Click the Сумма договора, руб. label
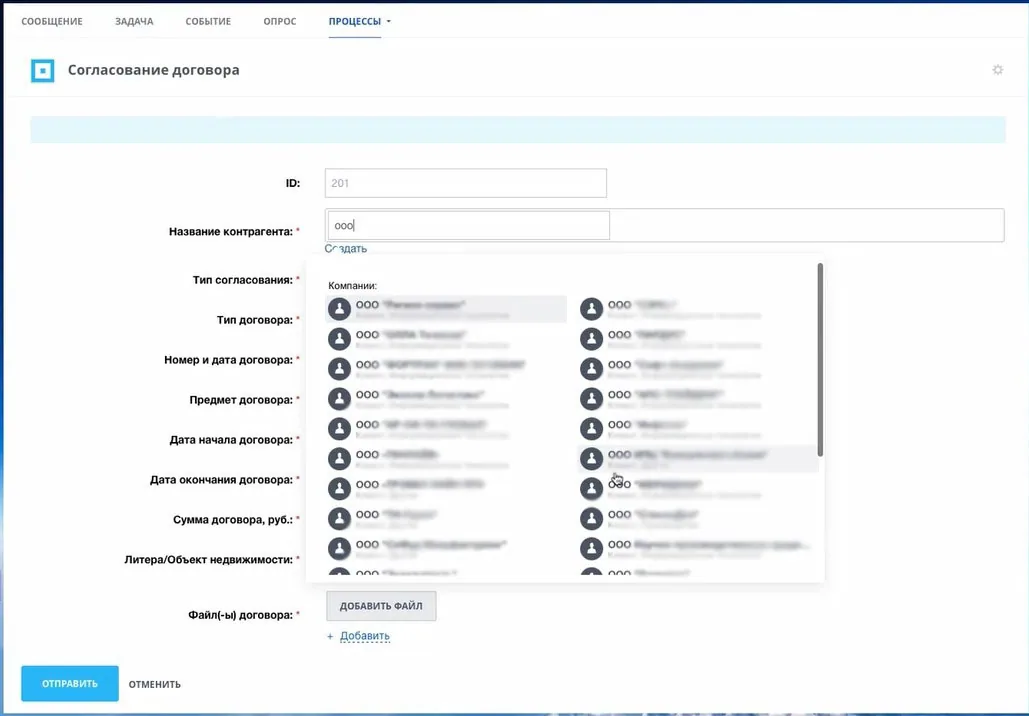 233,520
